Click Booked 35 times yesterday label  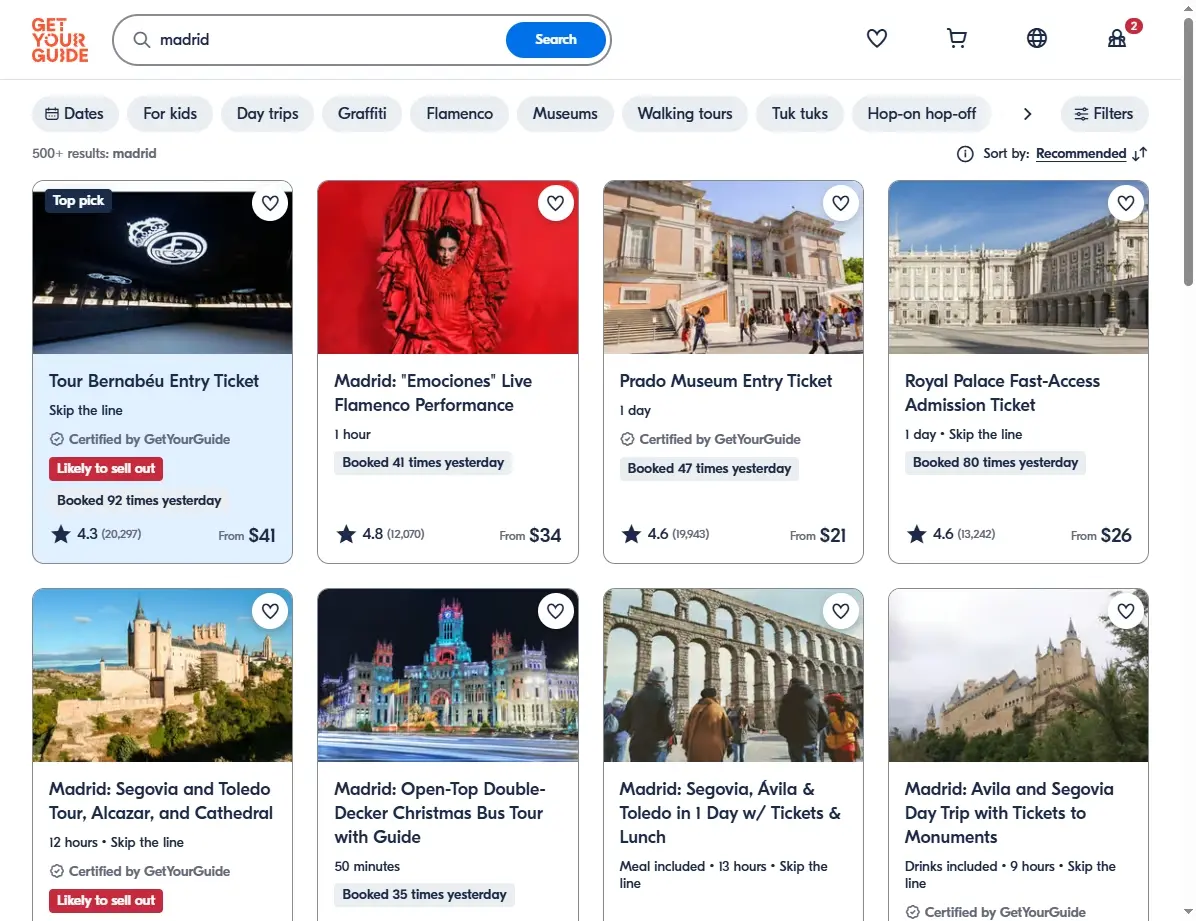click(x=424, y=894)
